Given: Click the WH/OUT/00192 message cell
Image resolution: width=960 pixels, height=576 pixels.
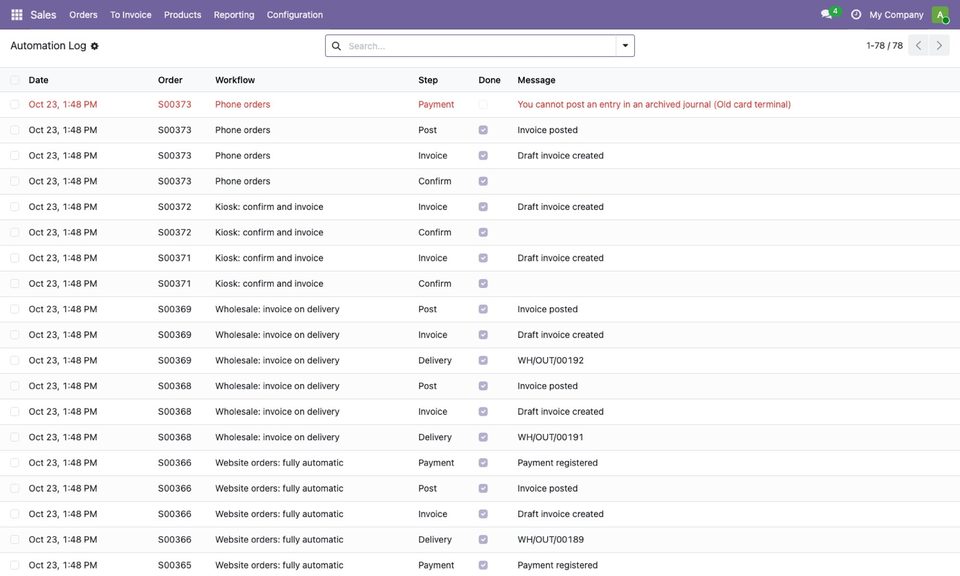Looking at the screenshot, I should [x=550, y=361].
